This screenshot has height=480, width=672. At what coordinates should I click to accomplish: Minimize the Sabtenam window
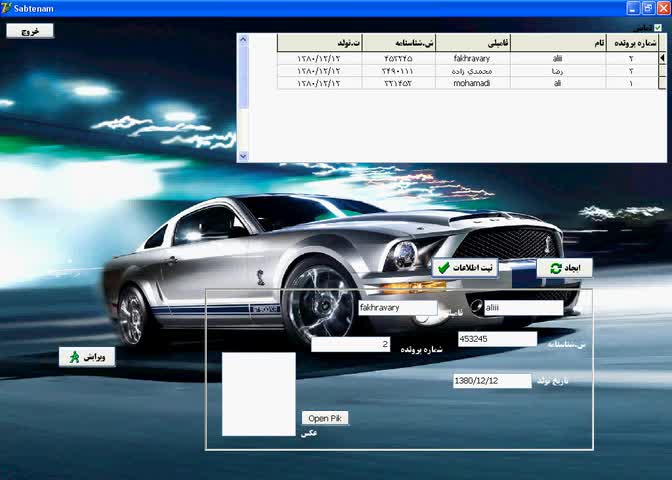point(633,8)
